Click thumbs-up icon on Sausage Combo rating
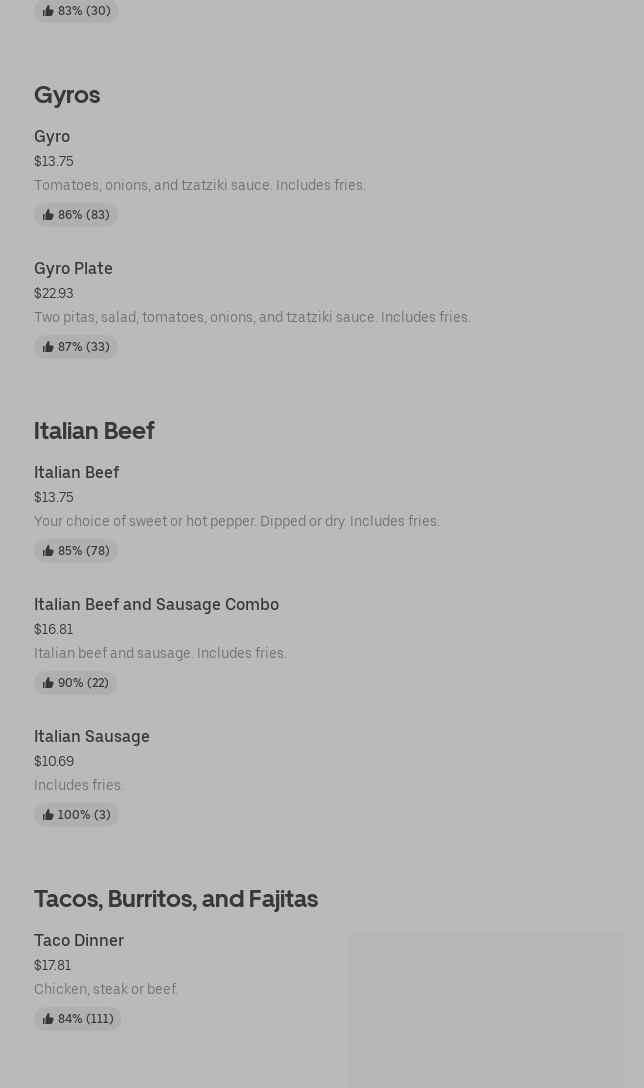This screenshot has width=644, height=1088. click(x=48, y=683)
